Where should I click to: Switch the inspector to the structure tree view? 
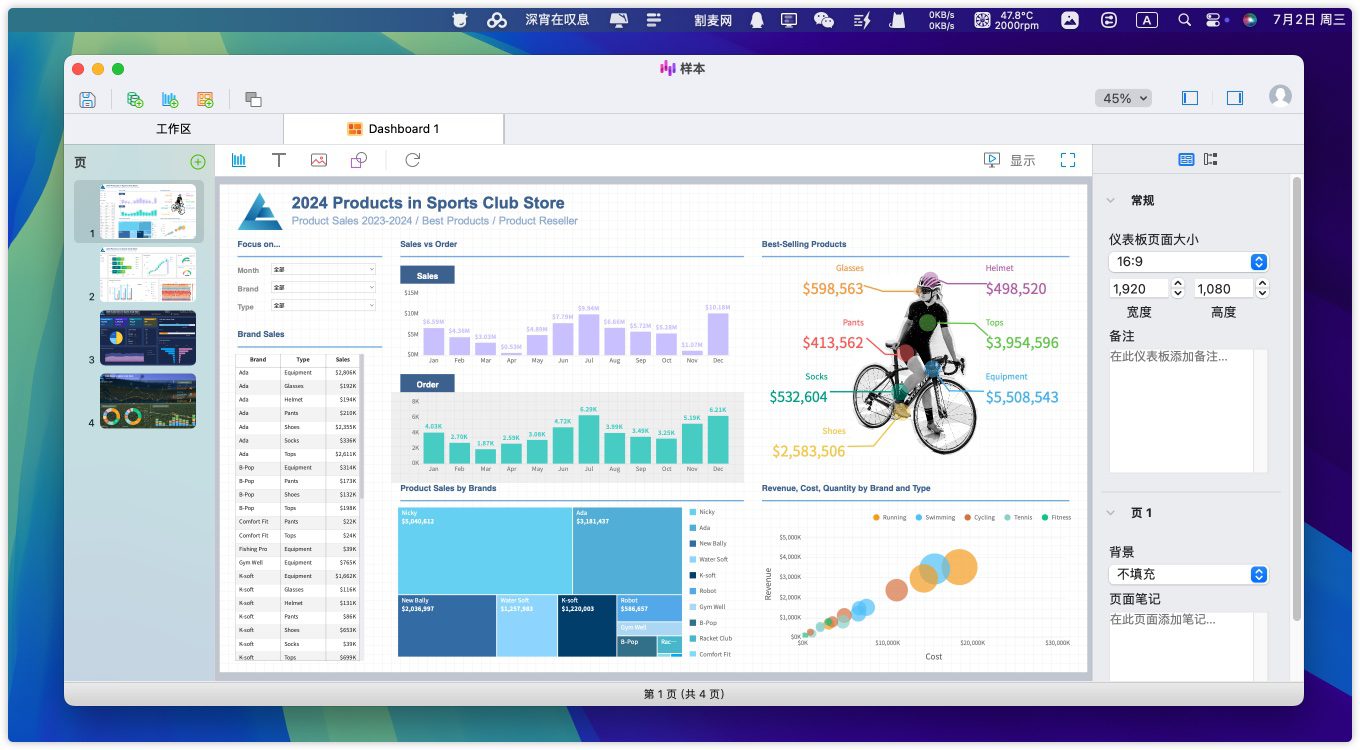[1211, 159]
